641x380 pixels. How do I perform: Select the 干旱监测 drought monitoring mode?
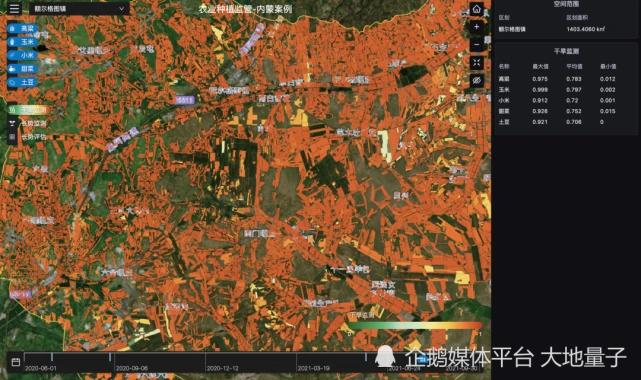point(29,110)
